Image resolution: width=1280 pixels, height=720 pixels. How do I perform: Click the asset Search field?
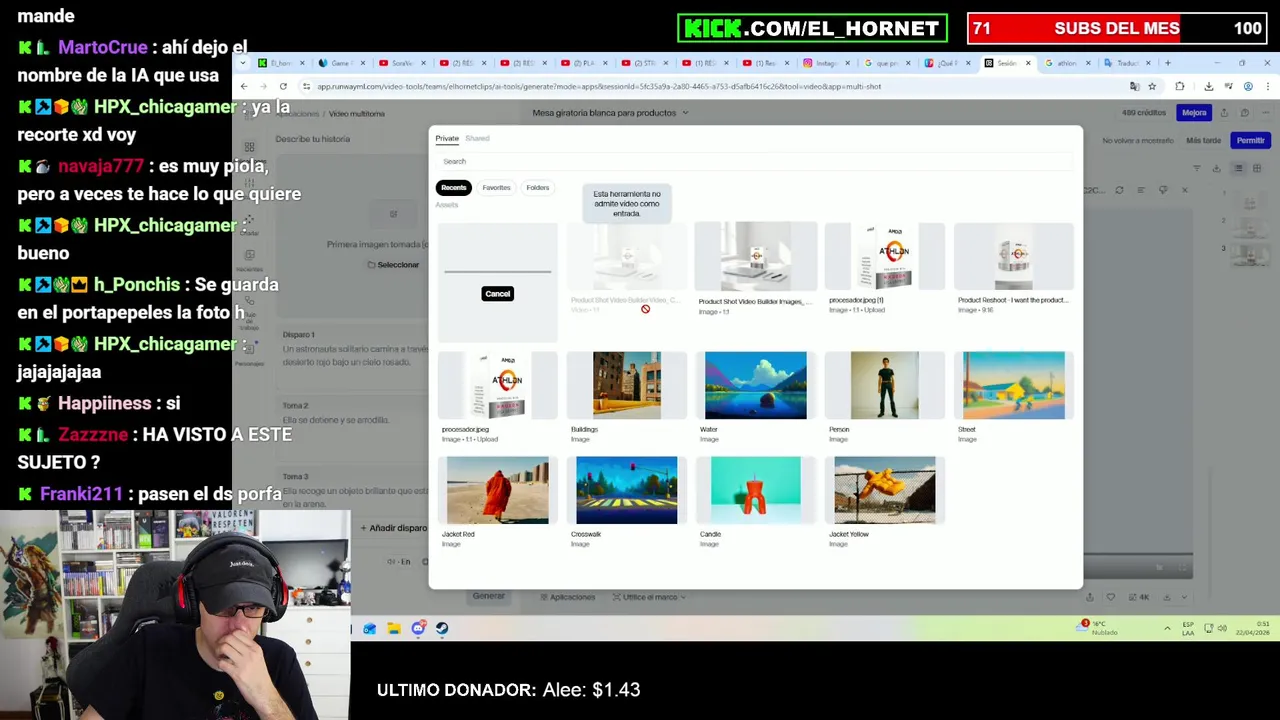pos(755,161)
